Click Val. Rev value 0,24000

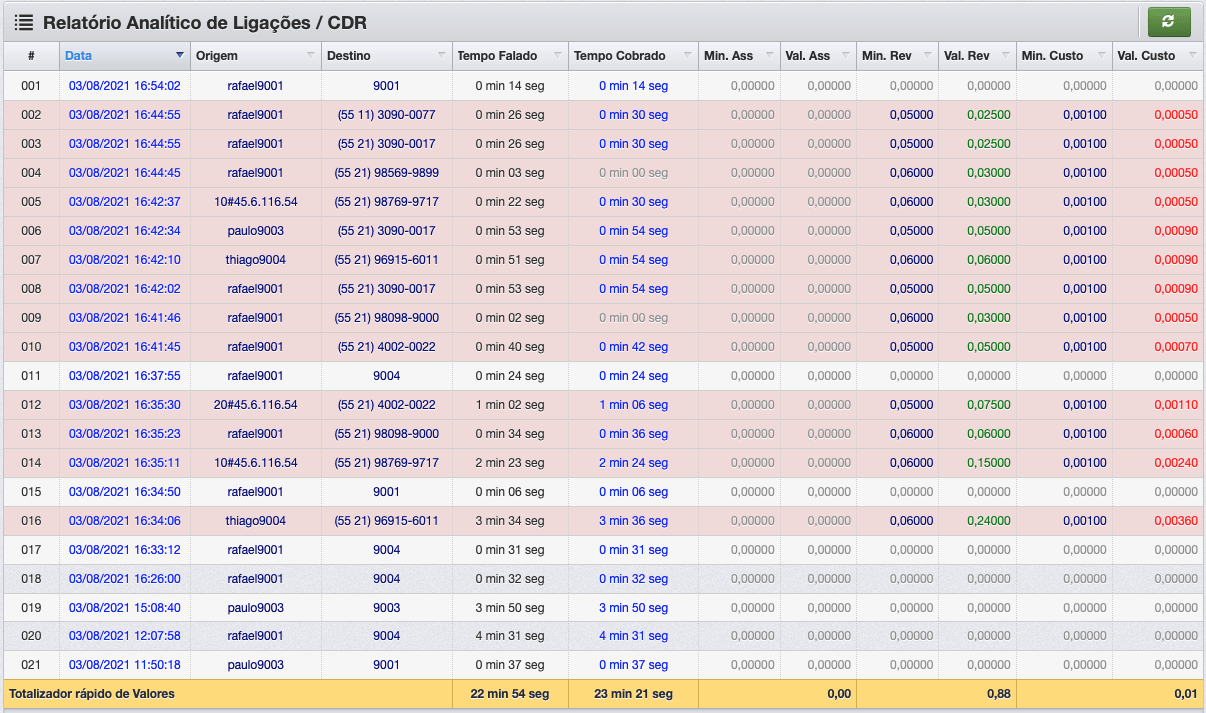point(989,521)
